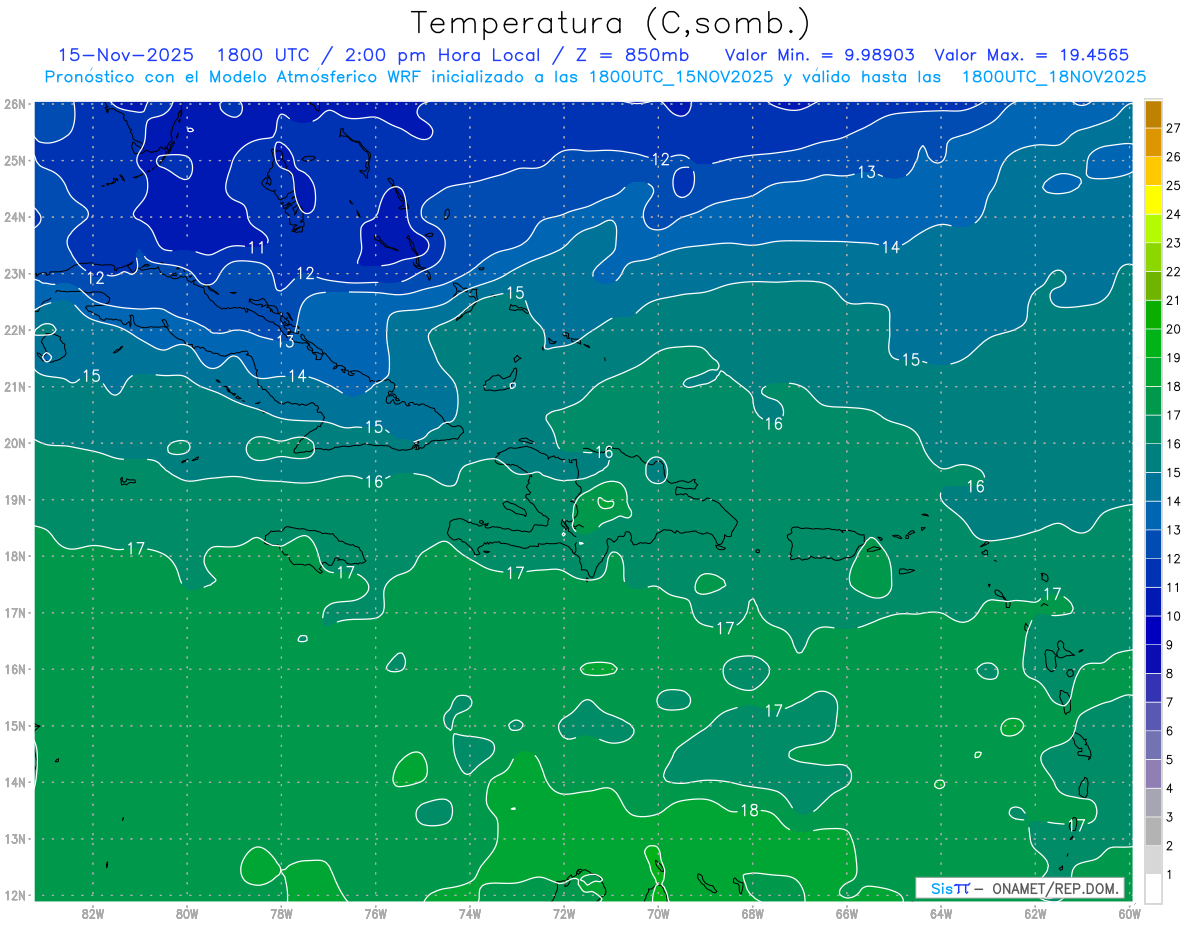
Task: Click the "70W" longitude label
Action: [x=658, y=913]
